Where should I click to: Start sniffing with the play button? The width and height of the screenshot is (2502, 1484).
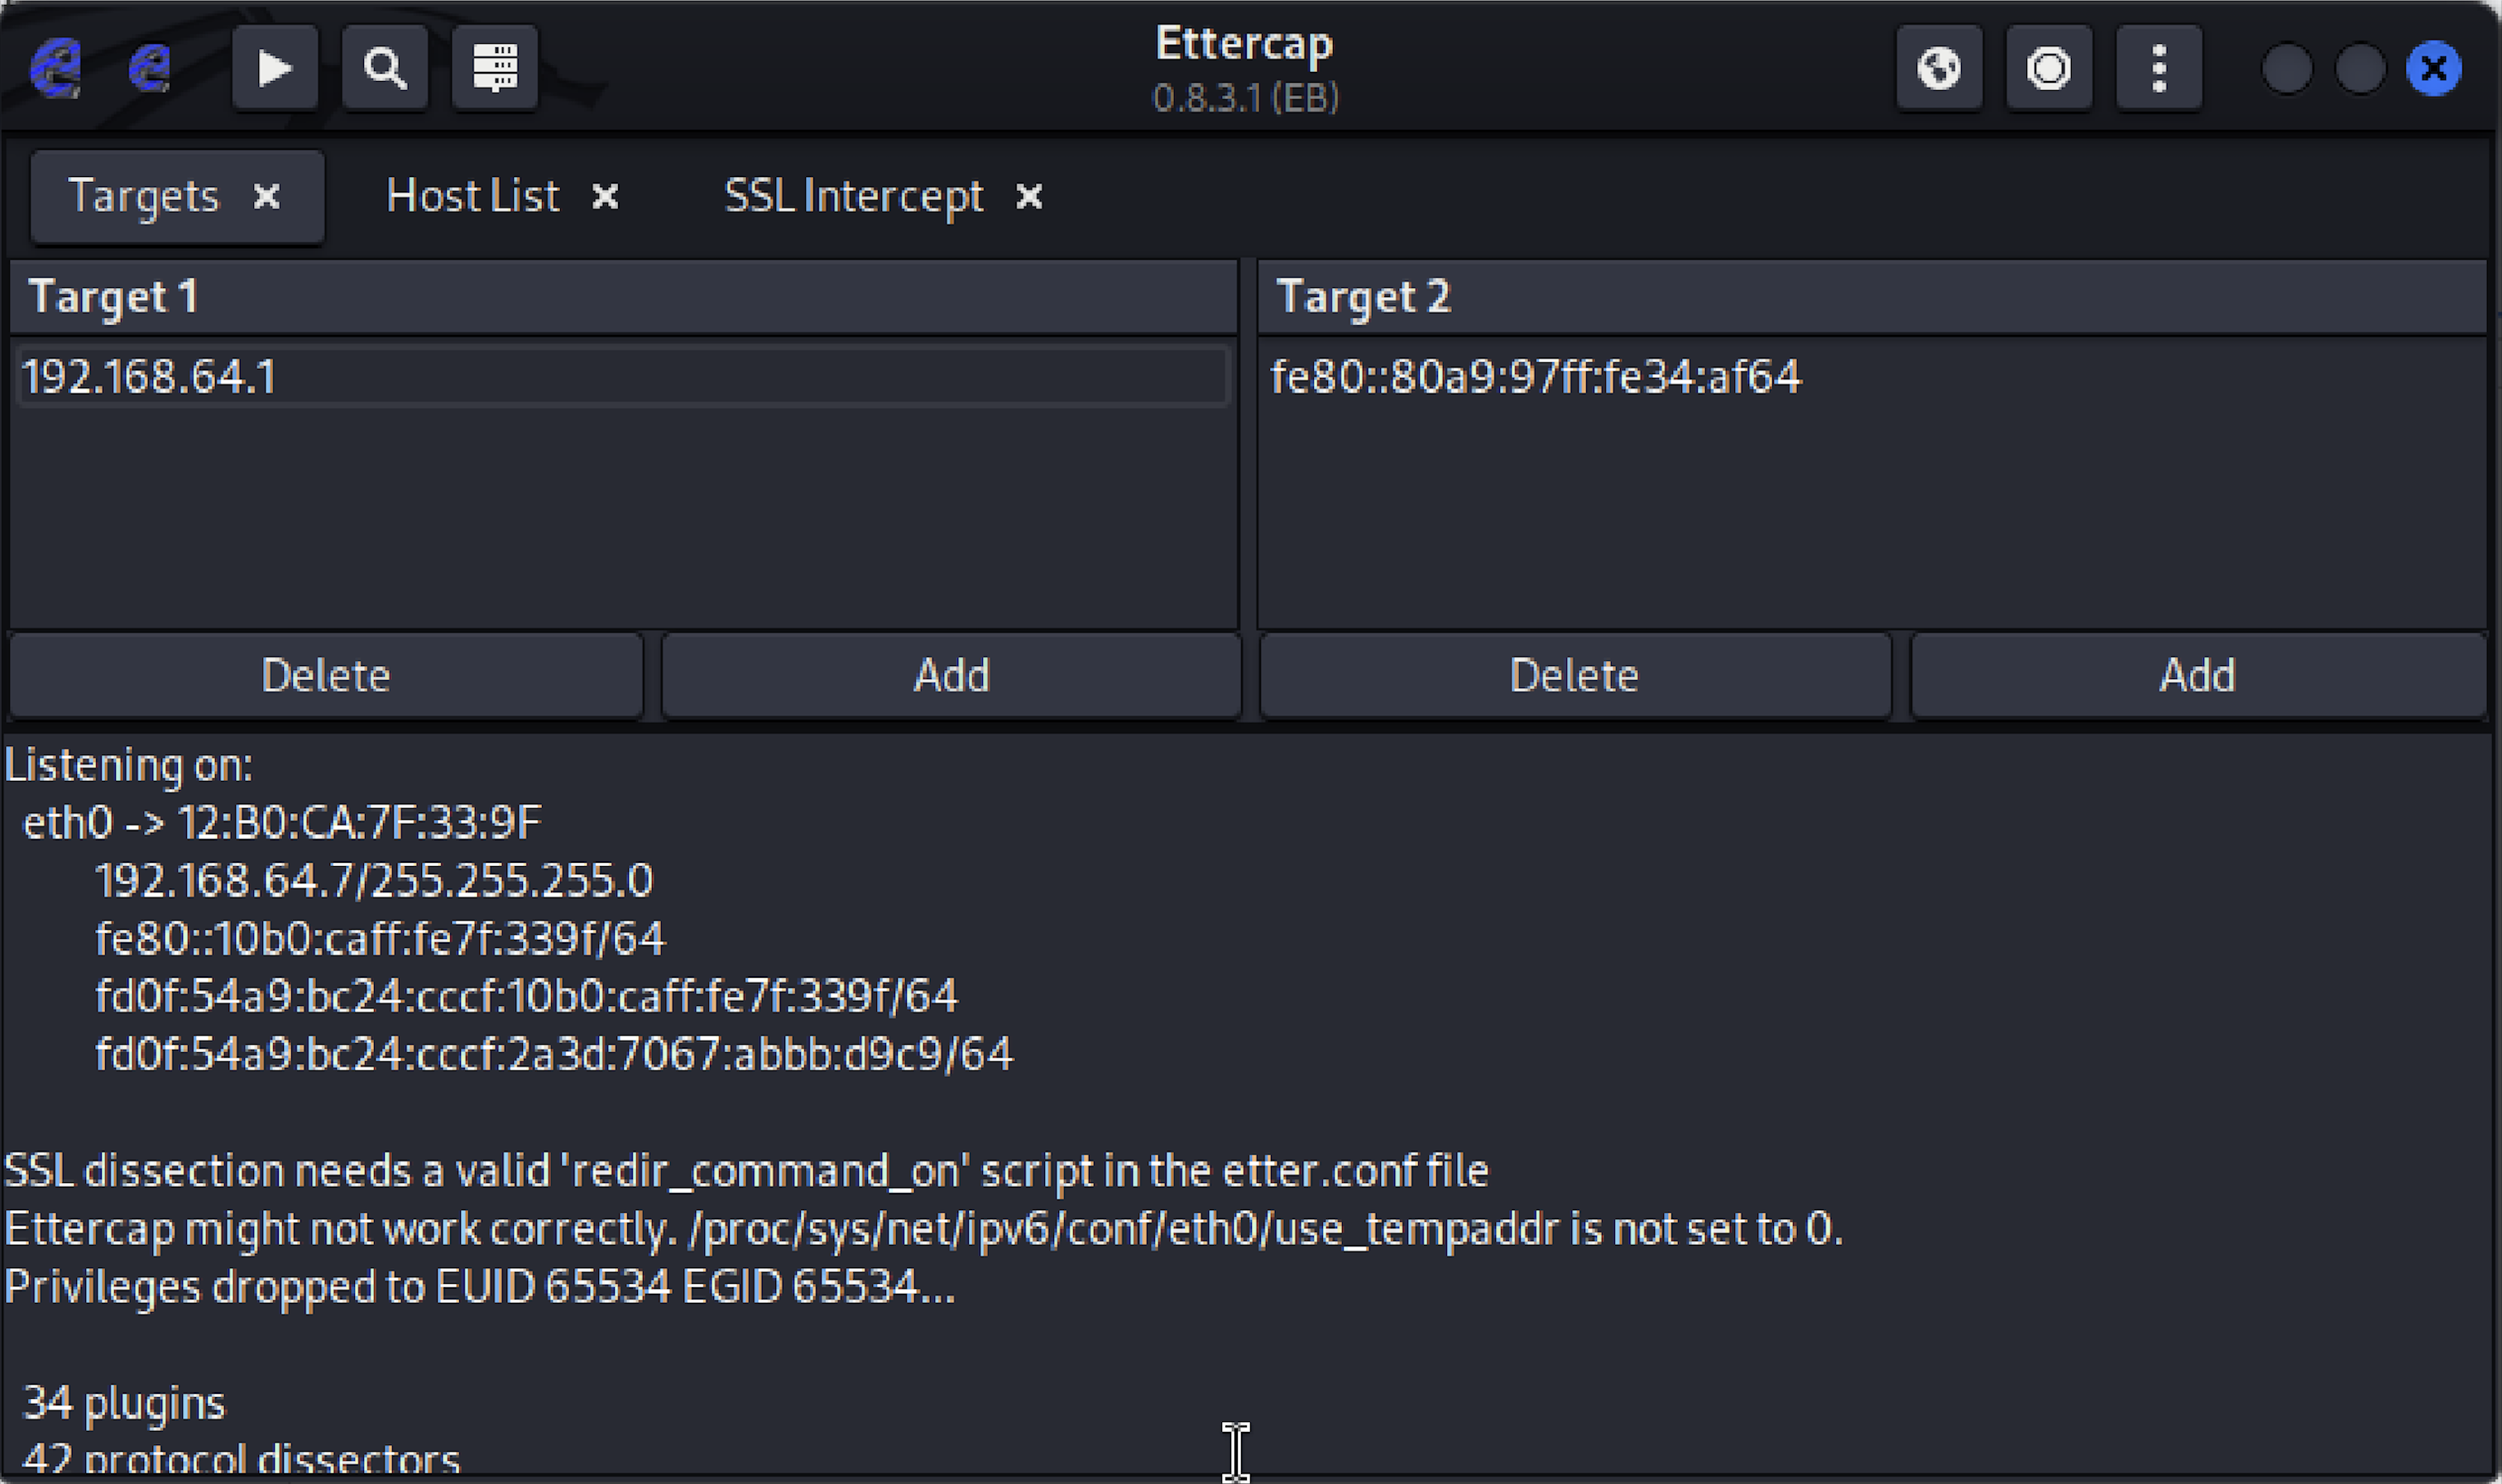coord(275,68)
